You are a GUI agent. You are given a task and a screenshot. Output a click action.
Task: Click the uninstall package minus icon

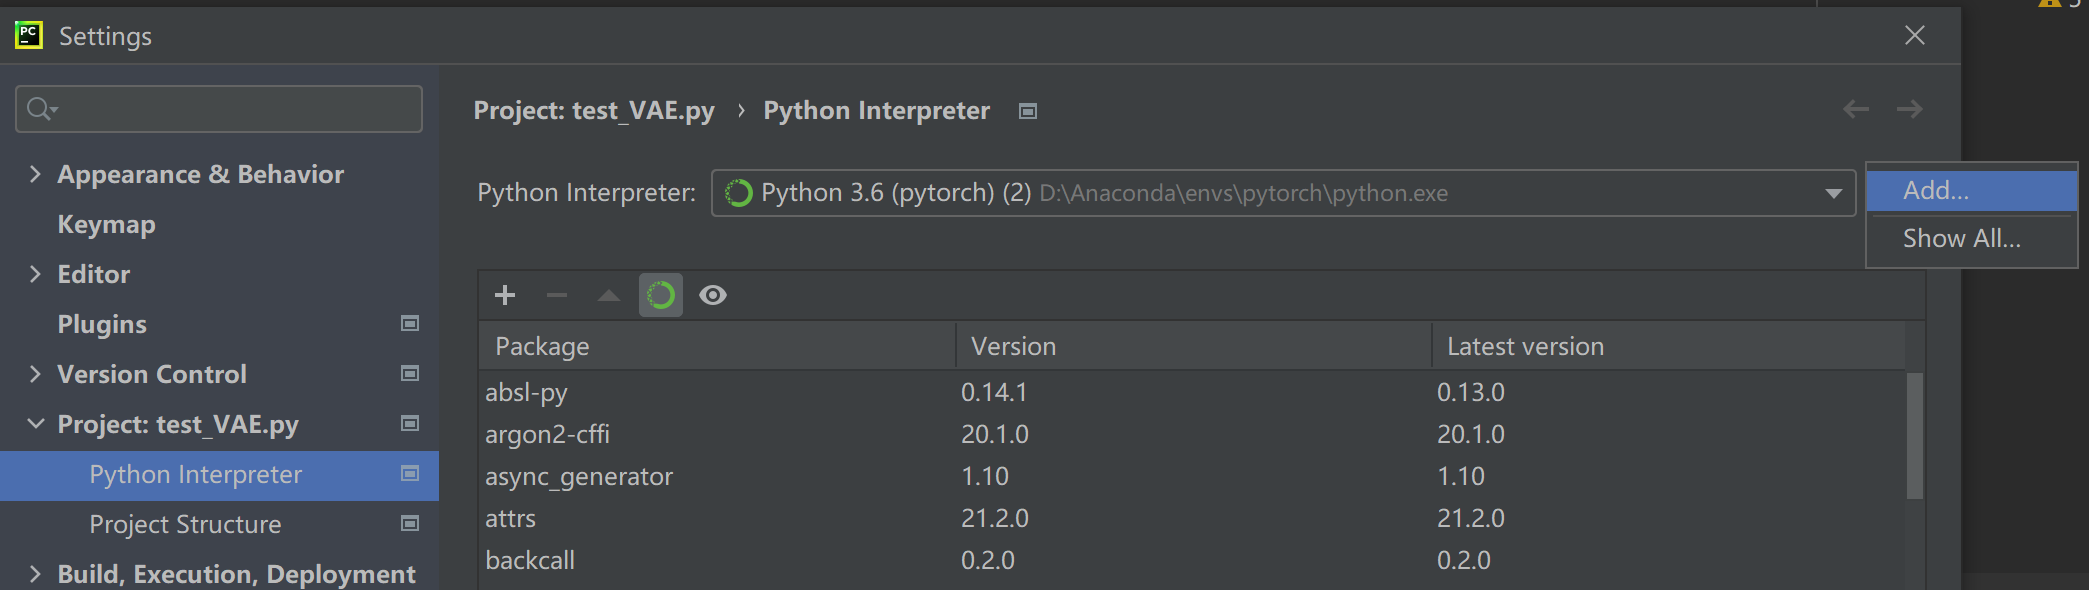tap(557, 295)
